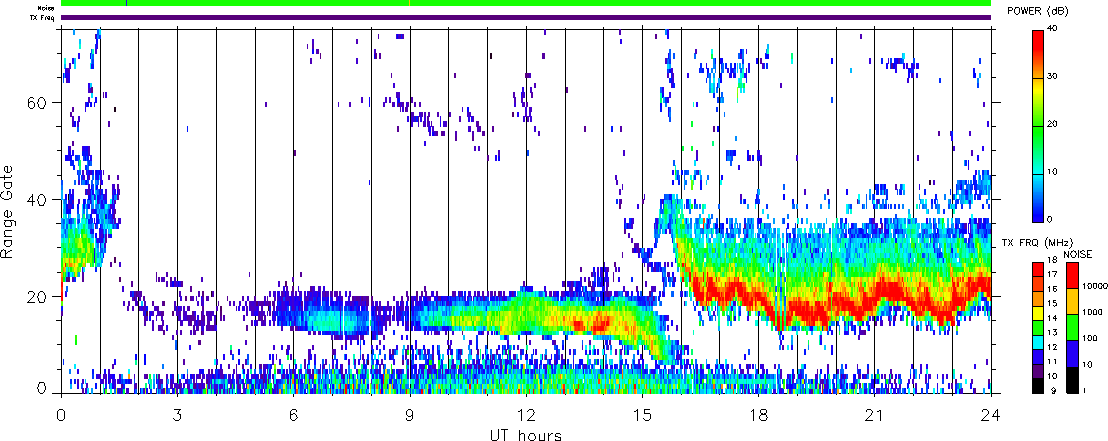Select the '9' tick label on UT hours axis
The width and height of the screenshot is (1108, 441).
tap(410, 414)
